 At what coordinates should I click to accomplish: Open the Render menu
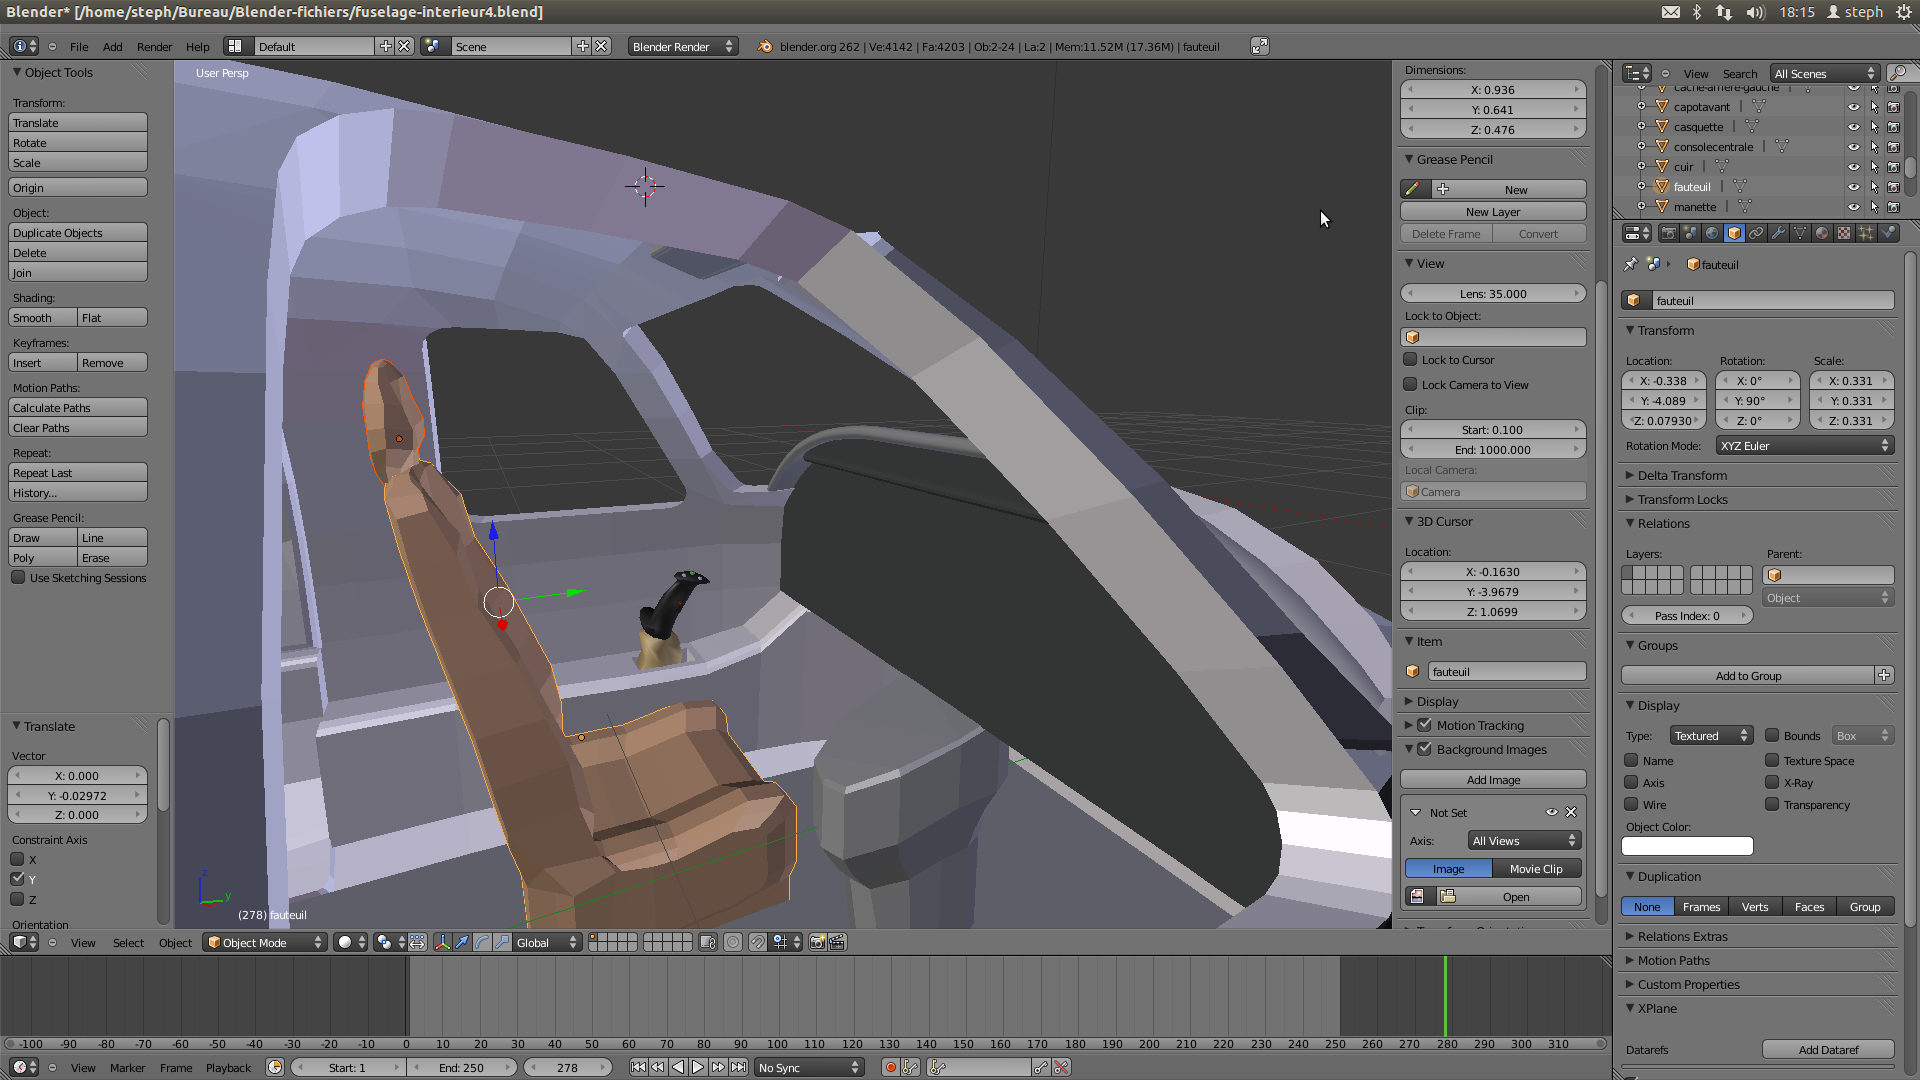(x=154, y=46)
